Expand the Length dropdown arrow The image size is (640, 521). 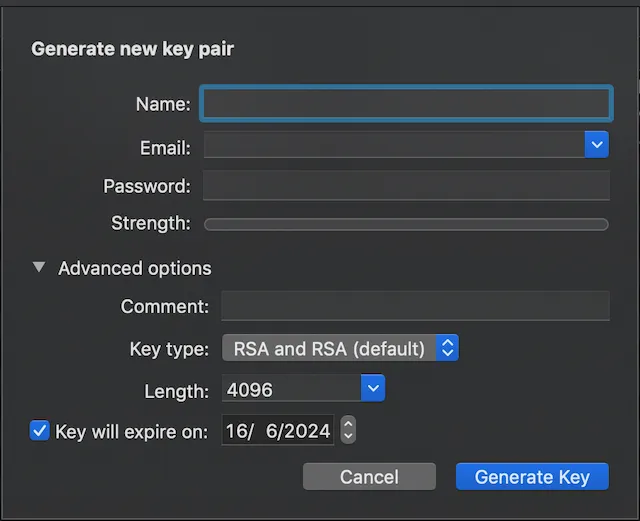coord(373,389)
